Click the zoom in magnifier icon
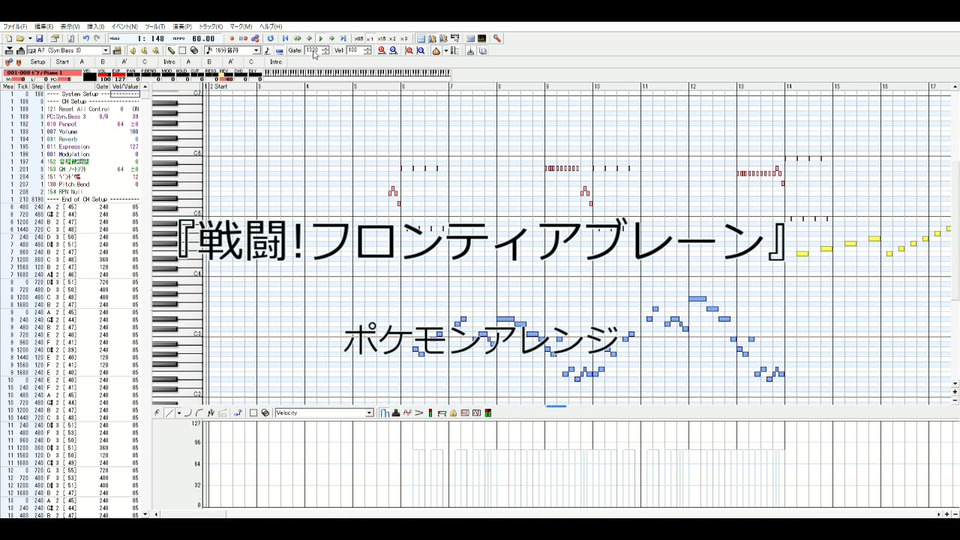Viewport: 960px width, 540px height. [381, 51]
